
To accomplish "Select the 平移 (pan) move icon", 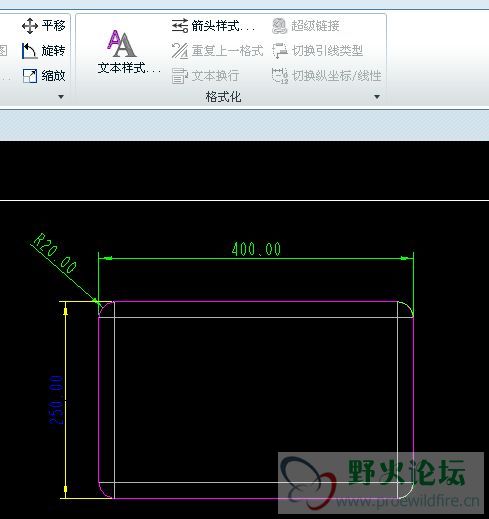I will pos(30,26).
